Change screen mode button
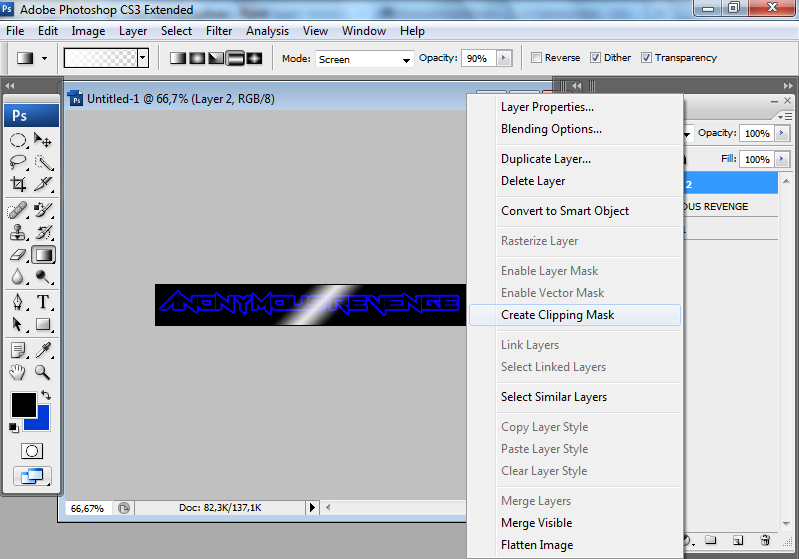 [32, 476]
